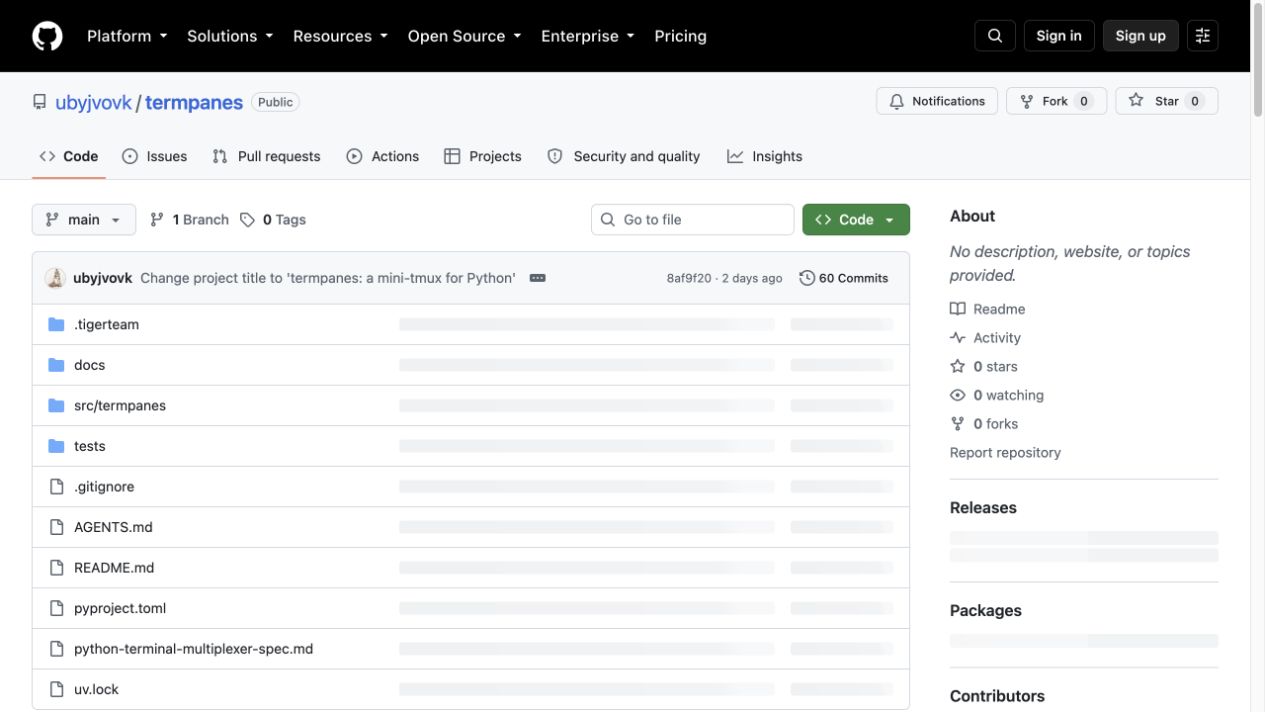Click the tests folder icon
Viewport: 1265px width, 712px height.
(56, 446)
